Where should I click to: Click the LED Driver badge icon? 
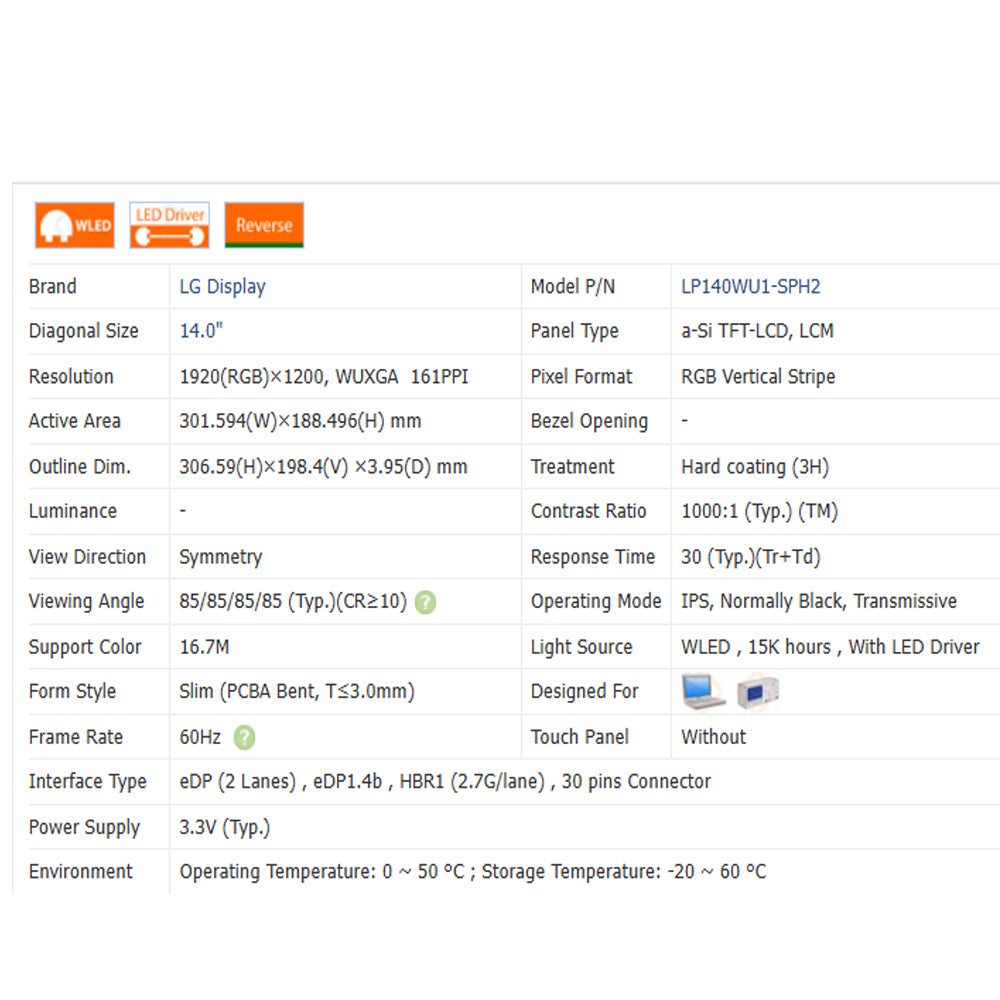tap(170, 225)
